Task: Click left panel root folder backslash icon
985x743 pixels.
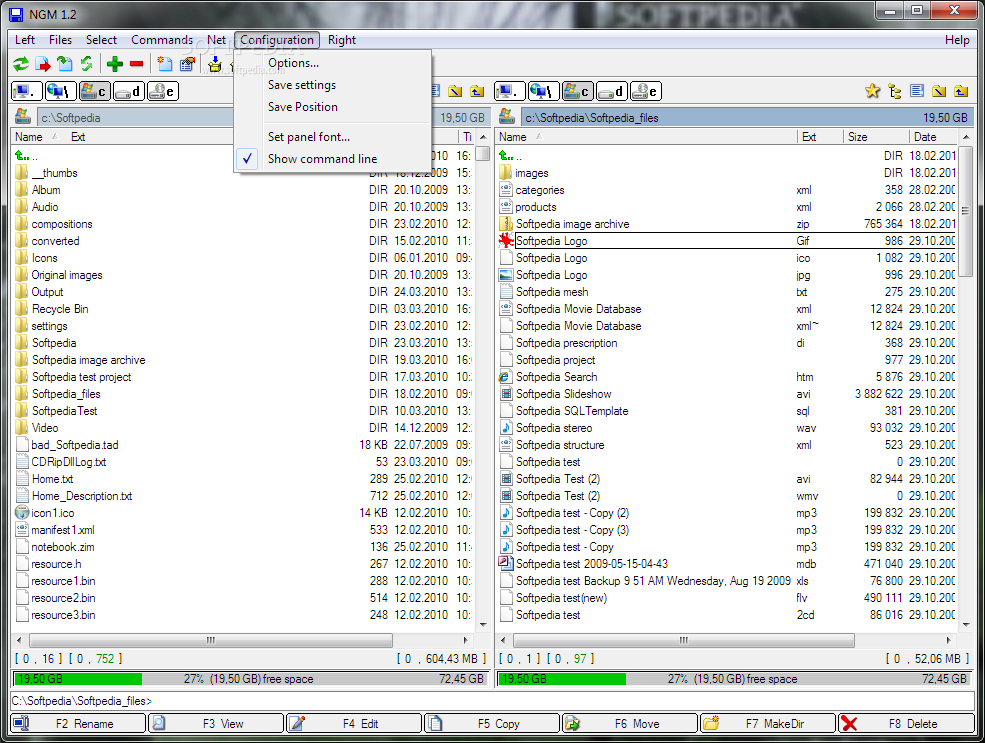Action: [x=455, y=92]
